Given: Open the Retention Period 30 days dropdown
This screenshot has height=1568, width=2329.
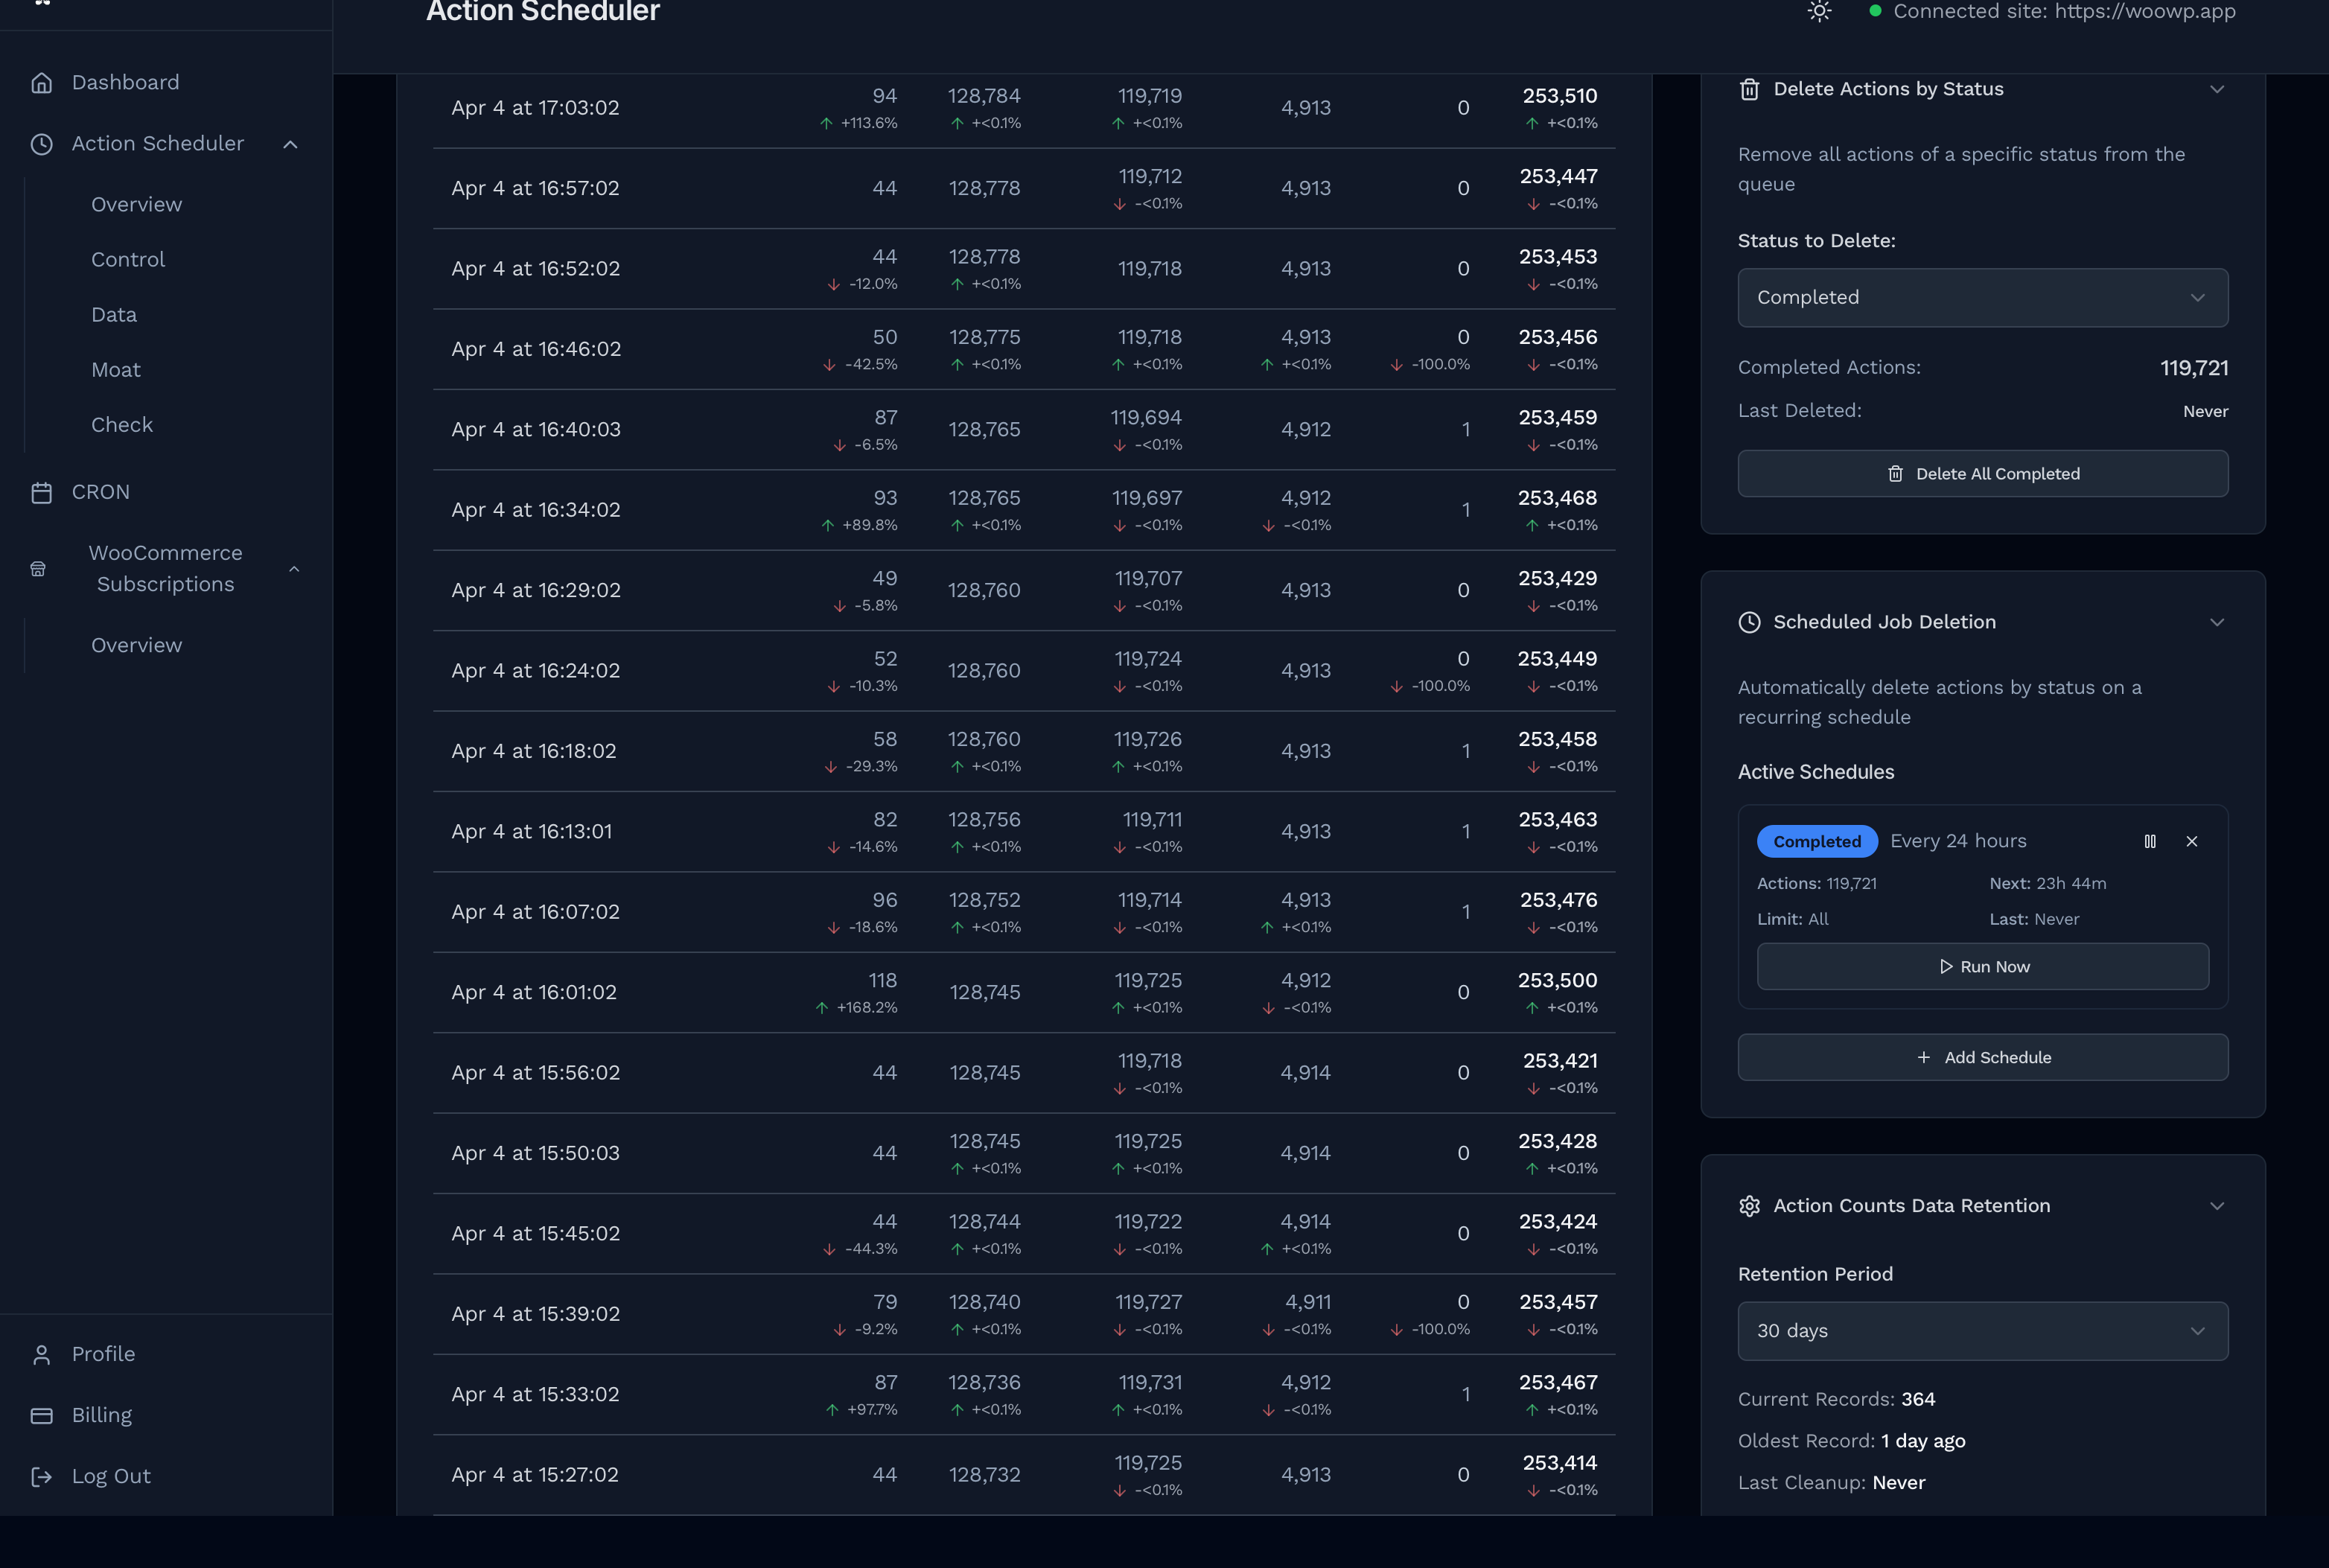Looking at the screenshot, I should click(1982, 1331).
